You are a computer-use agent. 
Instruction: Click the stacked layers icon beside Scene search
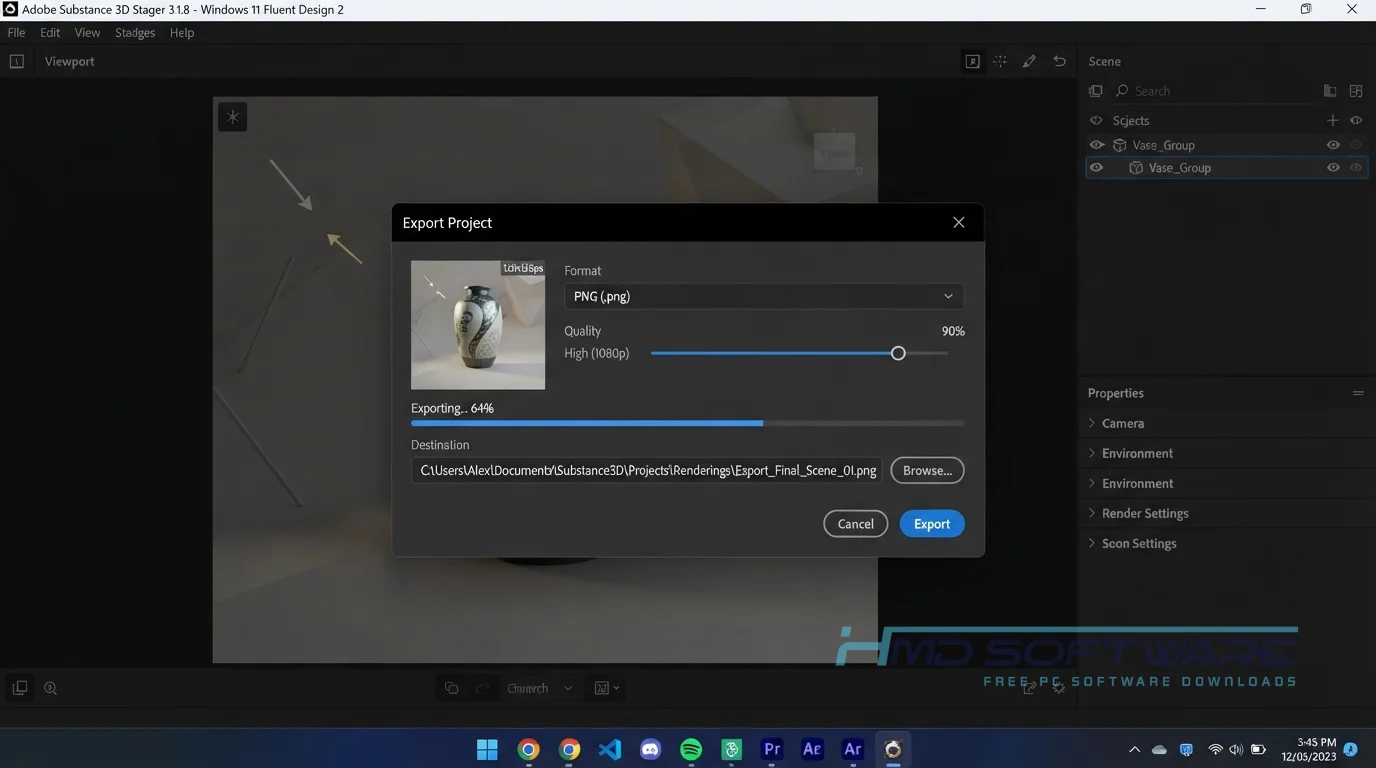(x=1096, y=91)
